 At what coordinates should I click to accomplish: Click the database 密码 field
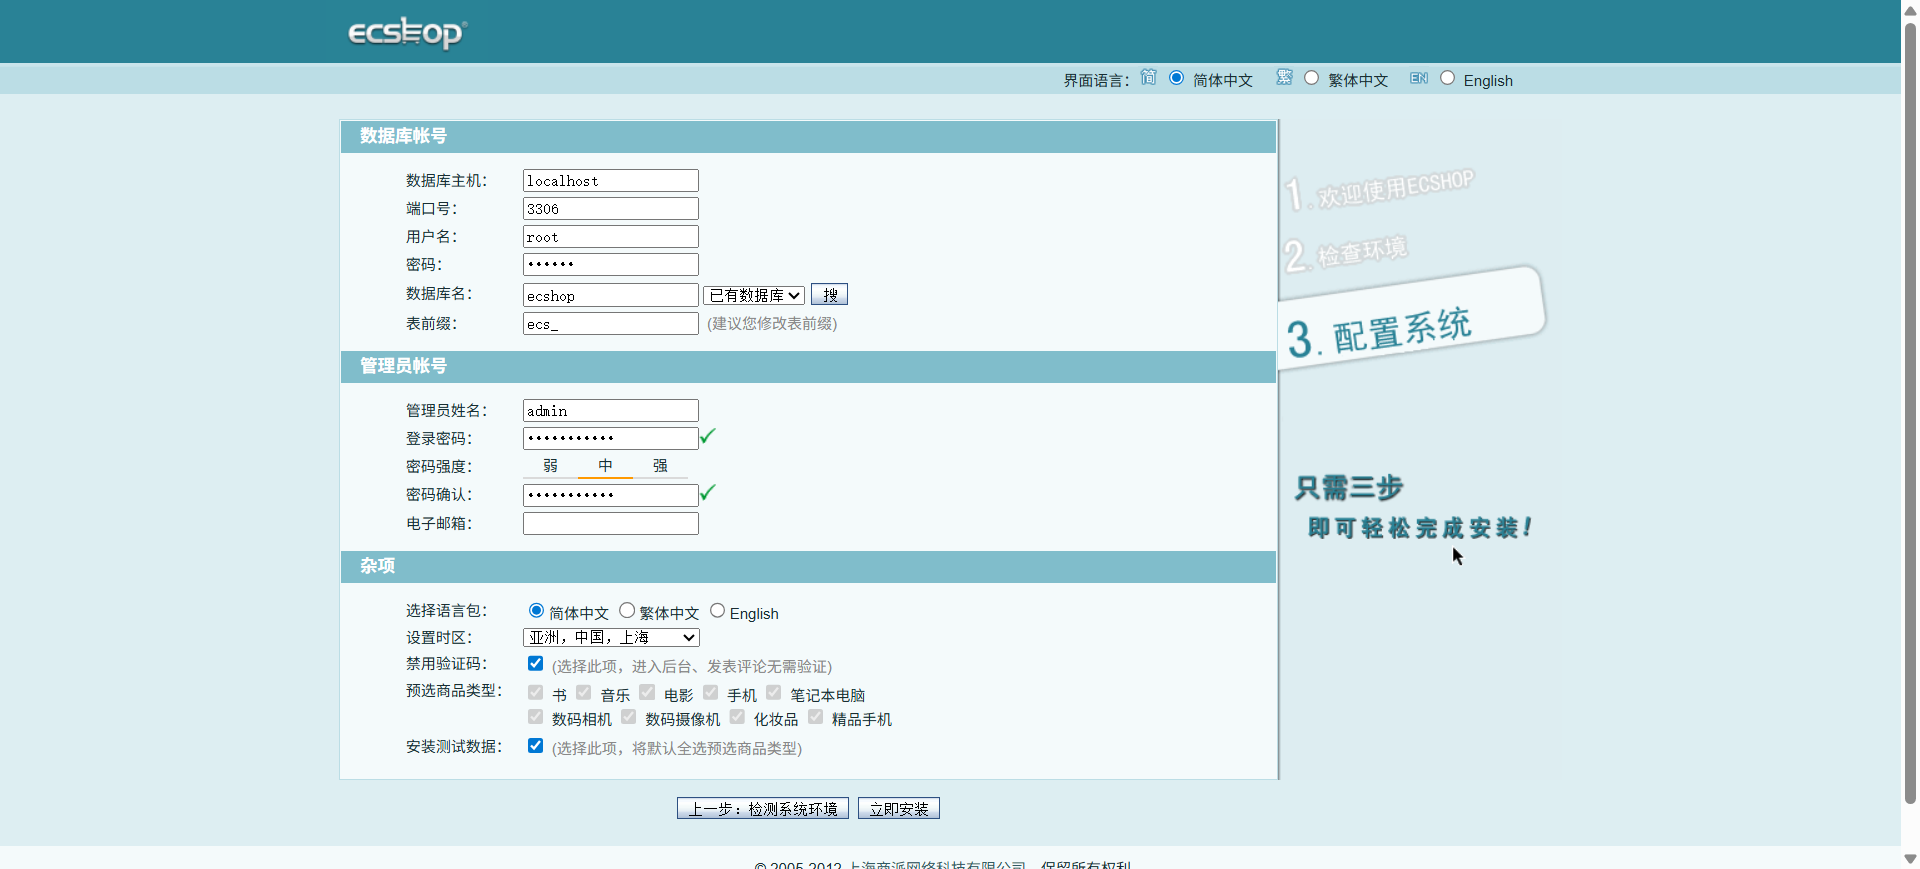tap(611, 264)
